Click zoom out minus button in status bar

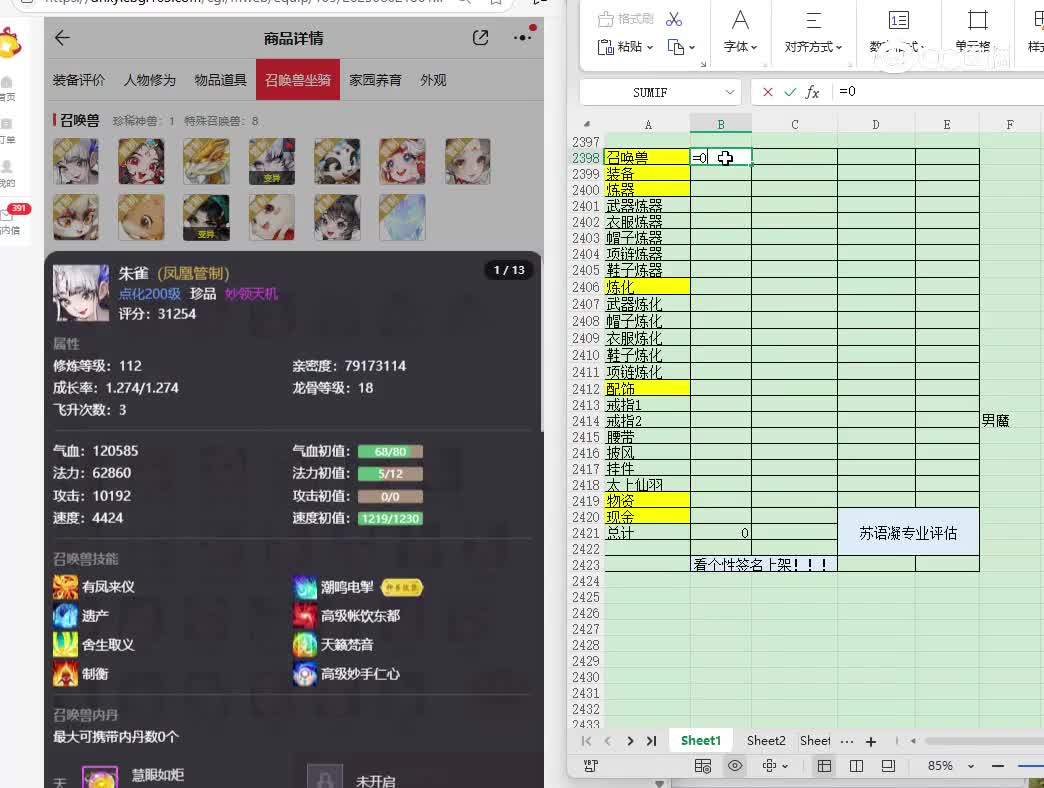(x=997, y=766)
